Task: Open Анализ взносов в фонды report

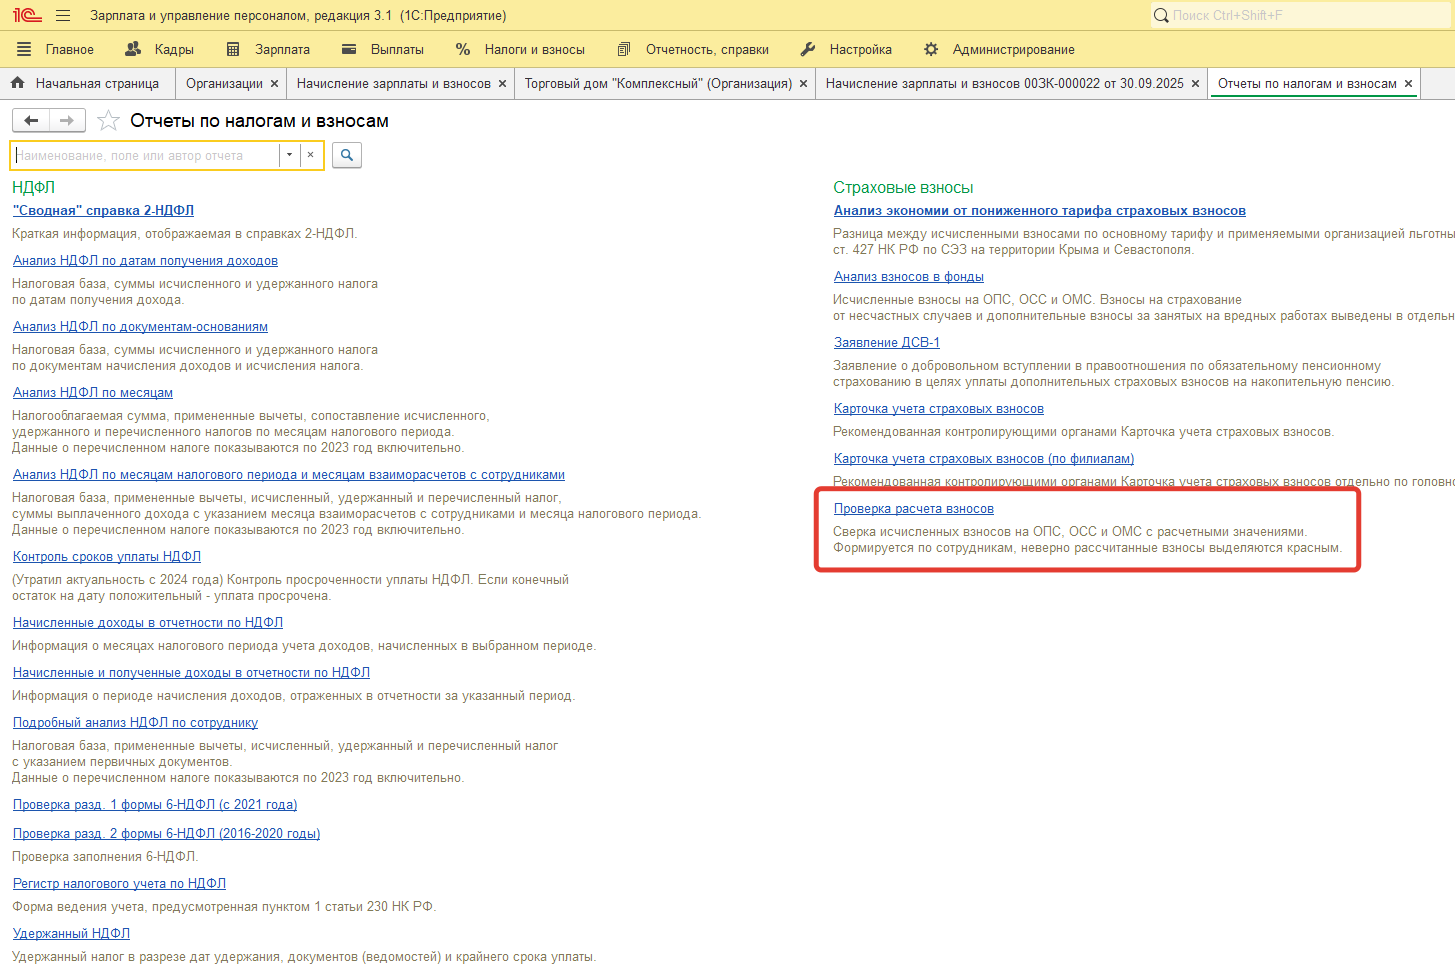Action: point(908,277)
